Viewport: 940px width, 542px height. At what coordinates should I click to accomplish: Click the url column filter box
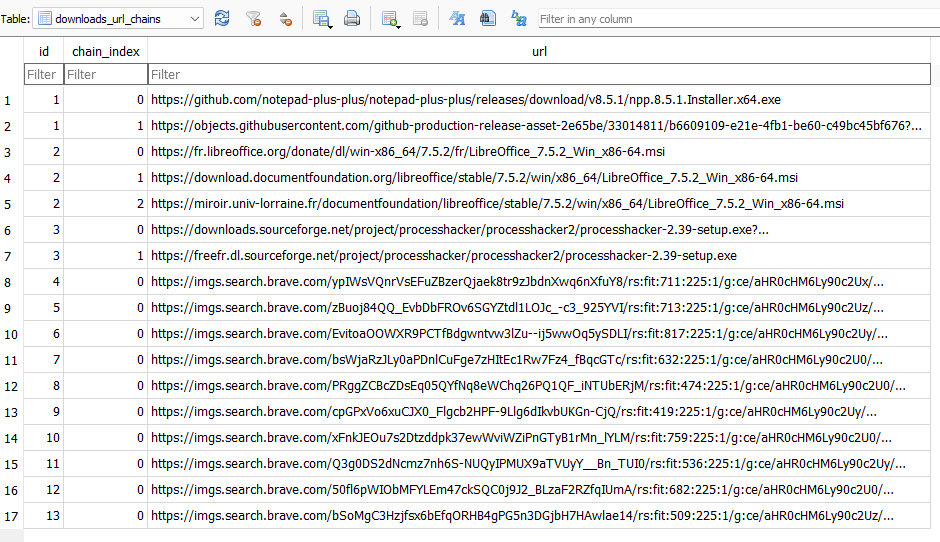(539, 74)
